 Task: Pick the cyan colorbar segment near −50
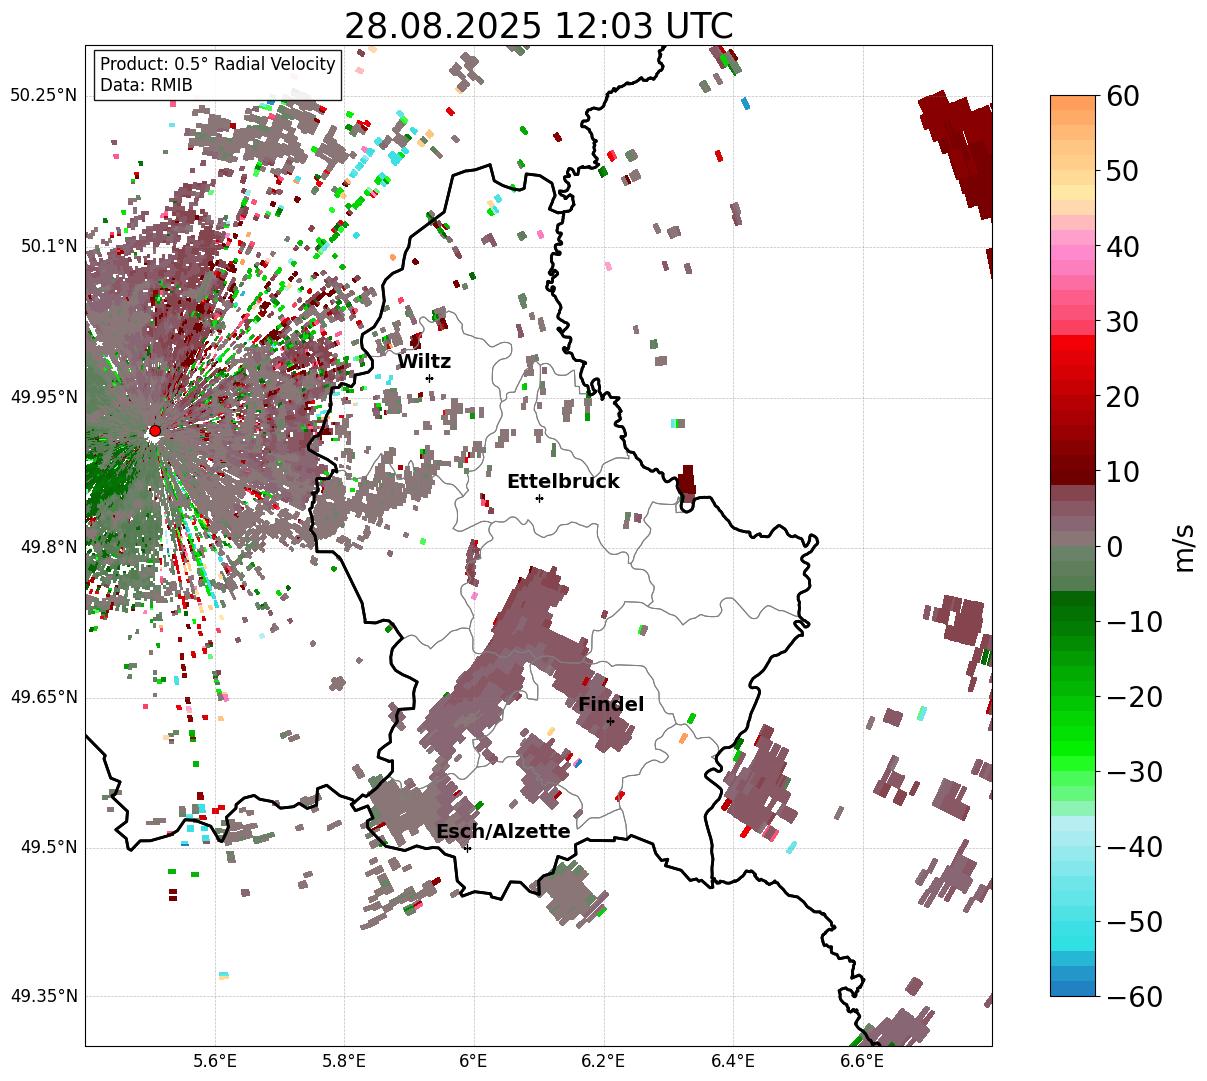pos(1073,928)
